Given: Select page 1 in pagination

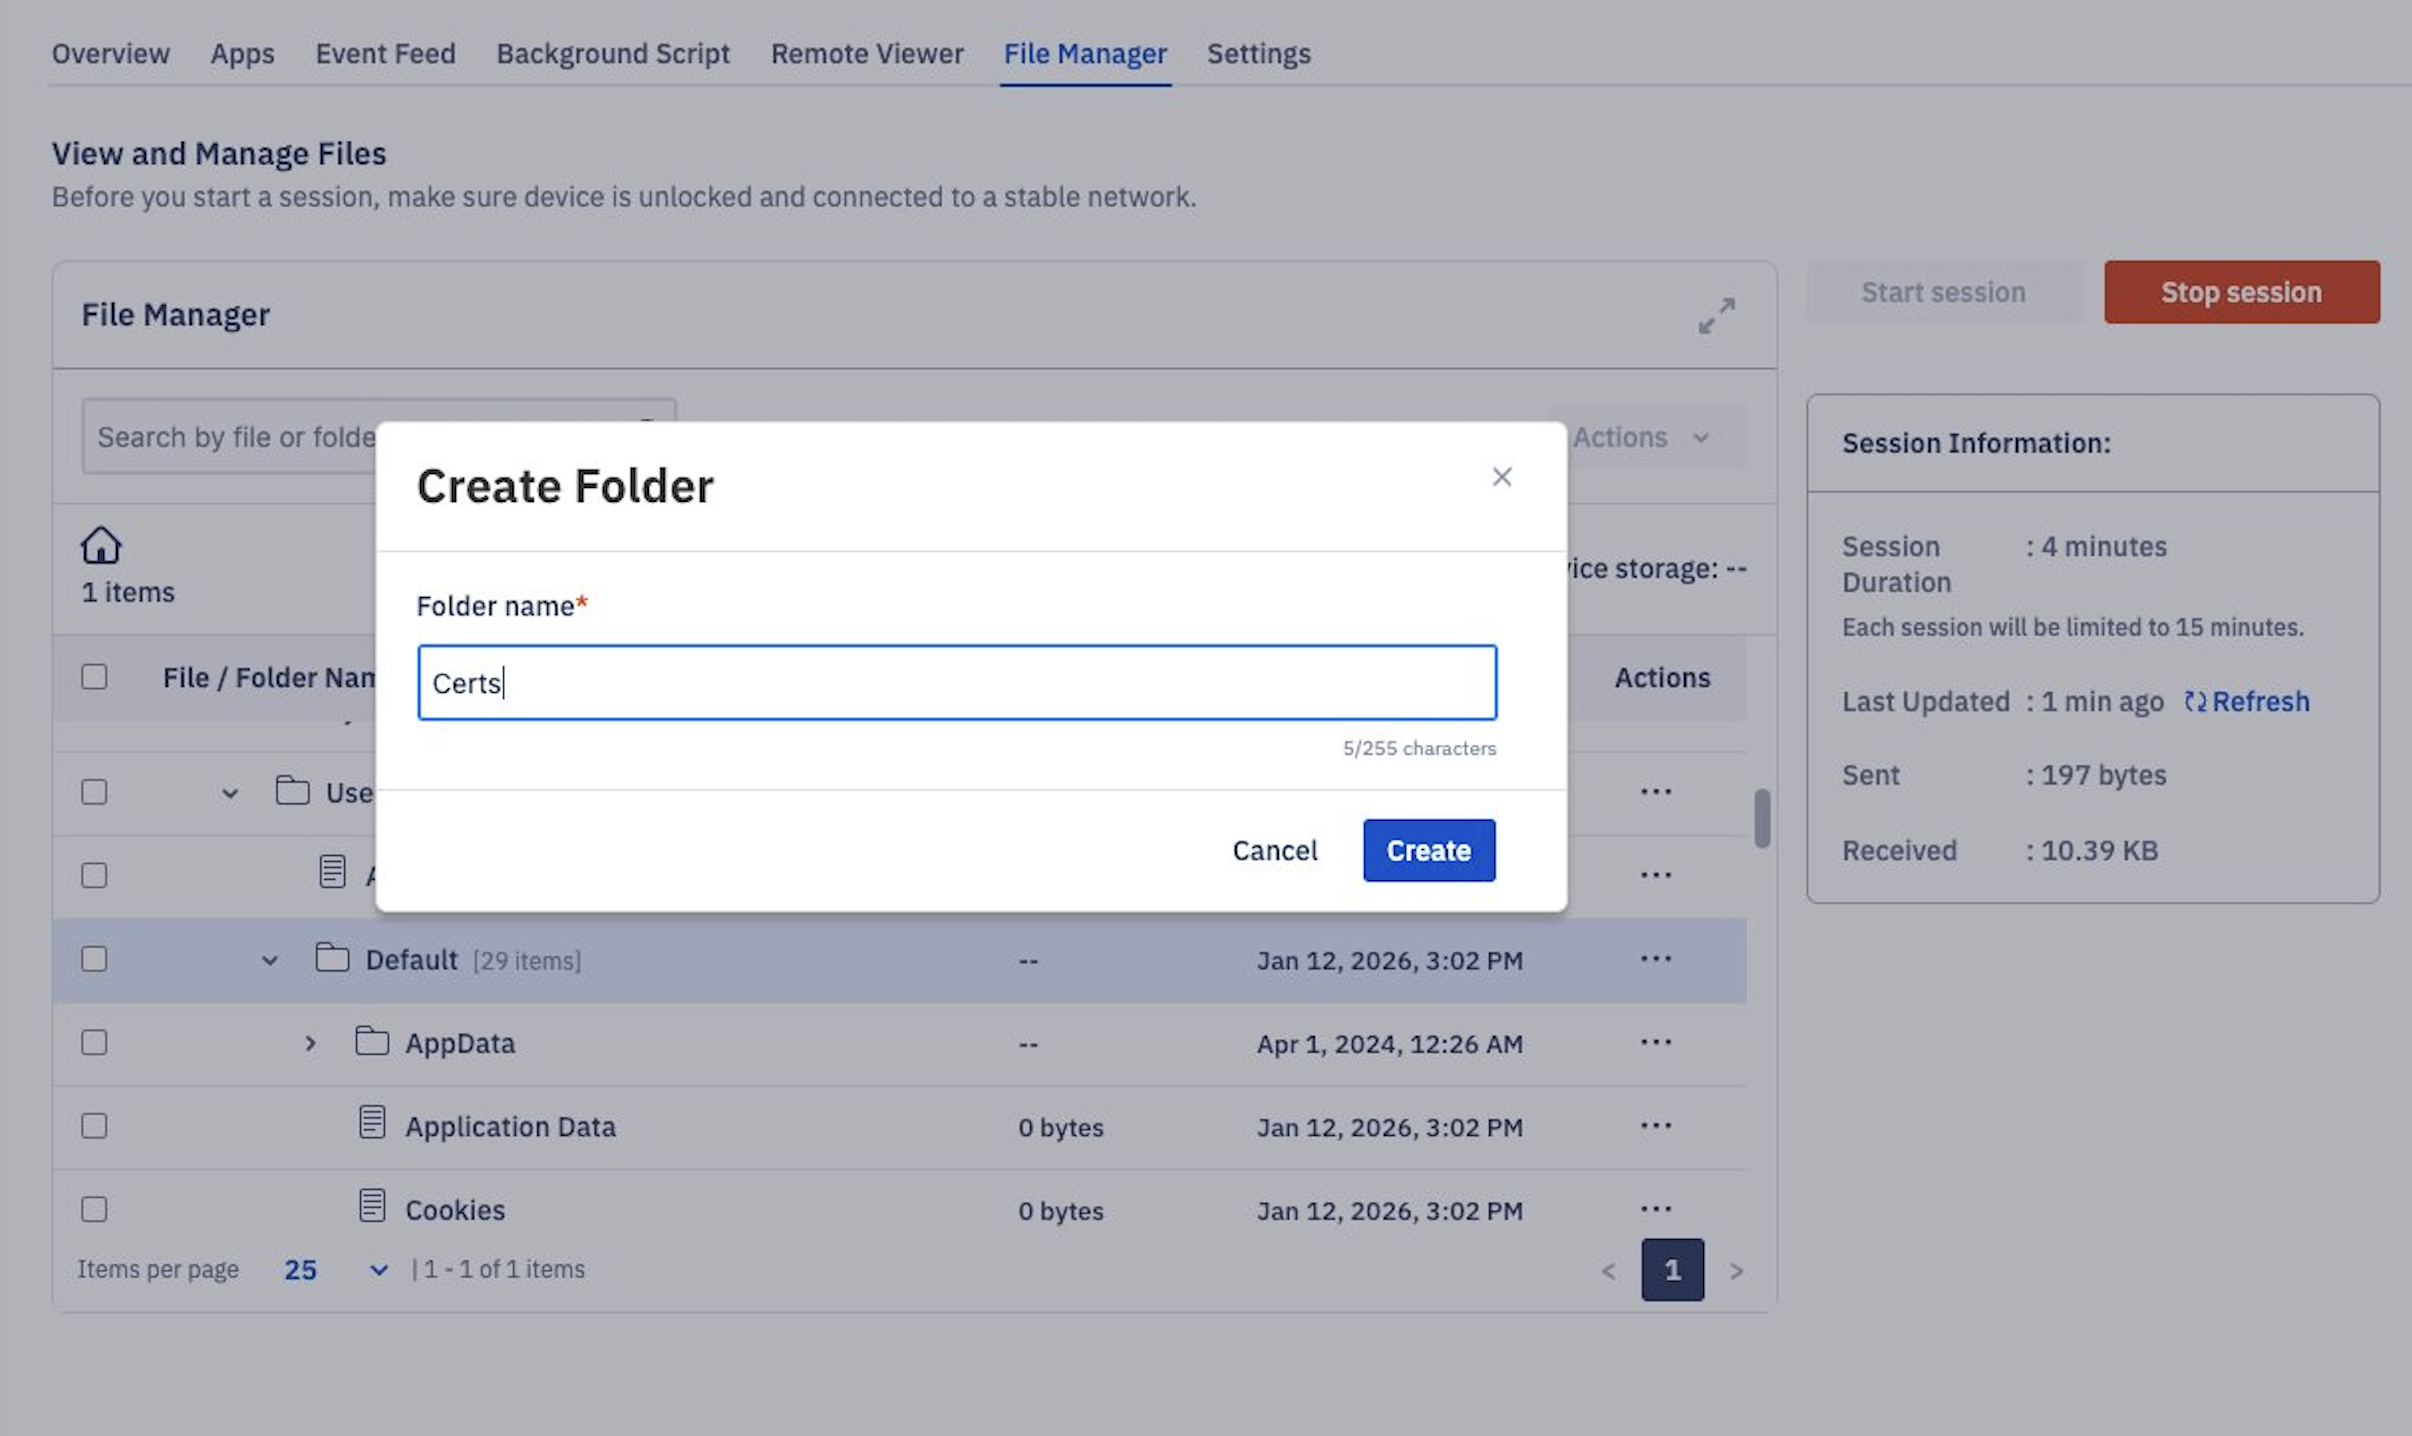Looking at the screenshot, I should pyautogui.click(x=1672, y=1270).
